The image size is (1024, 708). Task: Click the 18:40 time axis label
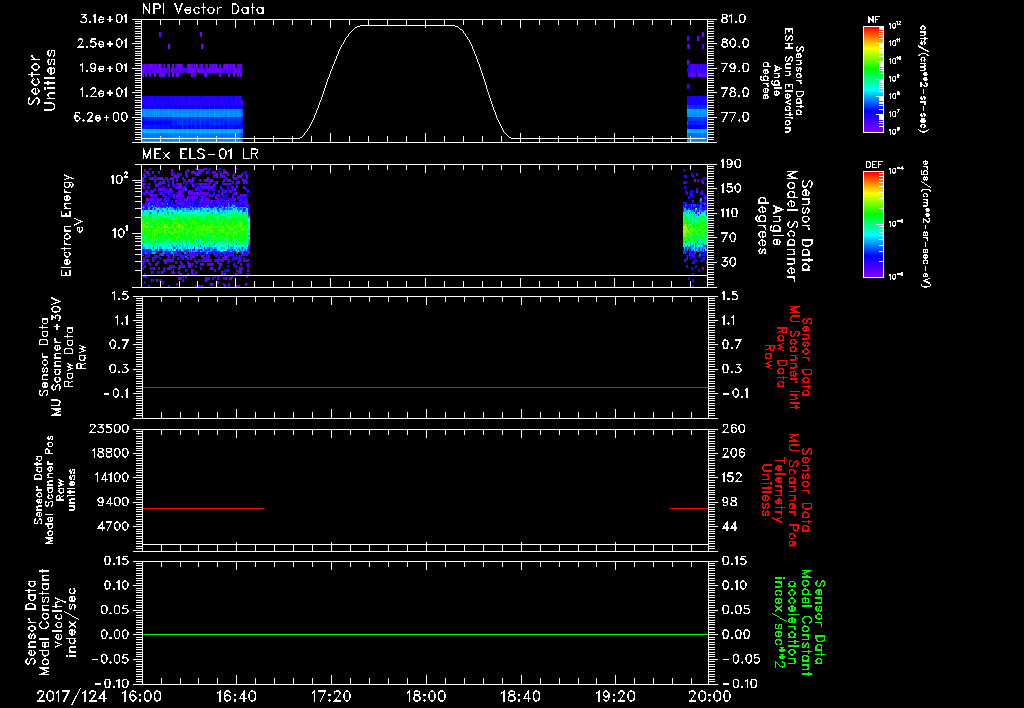click(520, 696)
